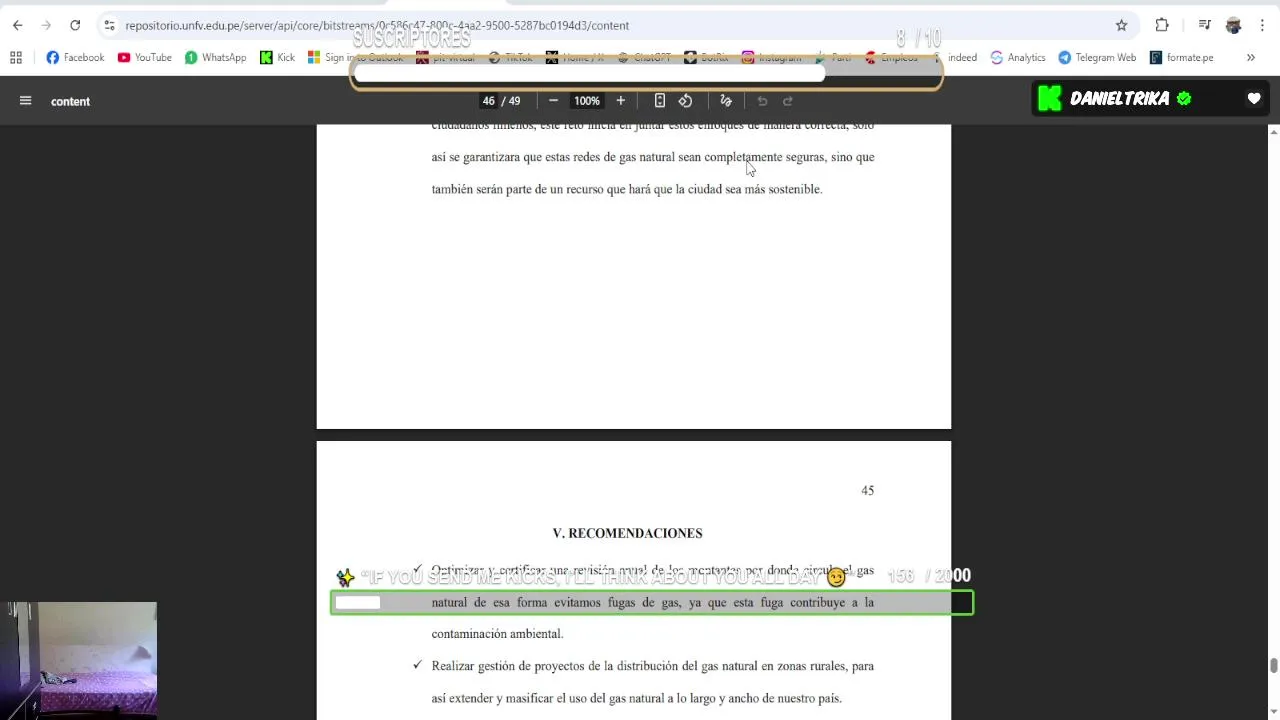Open the Chrome three-dot menu
The width and height of the screenshot is (1280, 720).
tap(1263, 25)
